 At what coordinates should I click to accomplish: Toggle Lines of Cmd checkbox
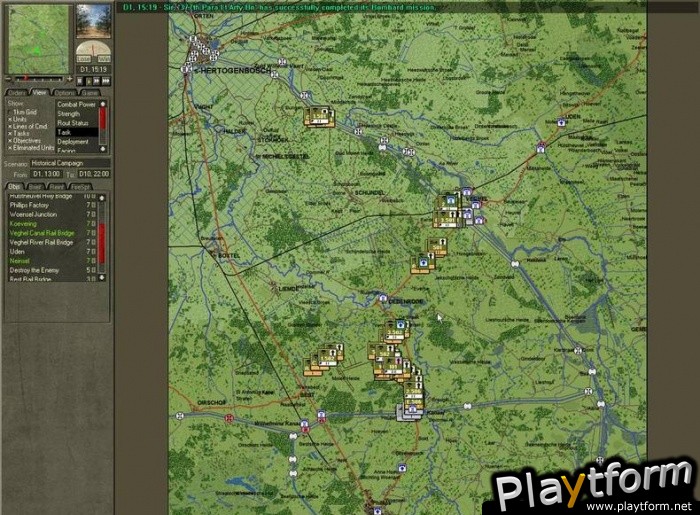10,127
